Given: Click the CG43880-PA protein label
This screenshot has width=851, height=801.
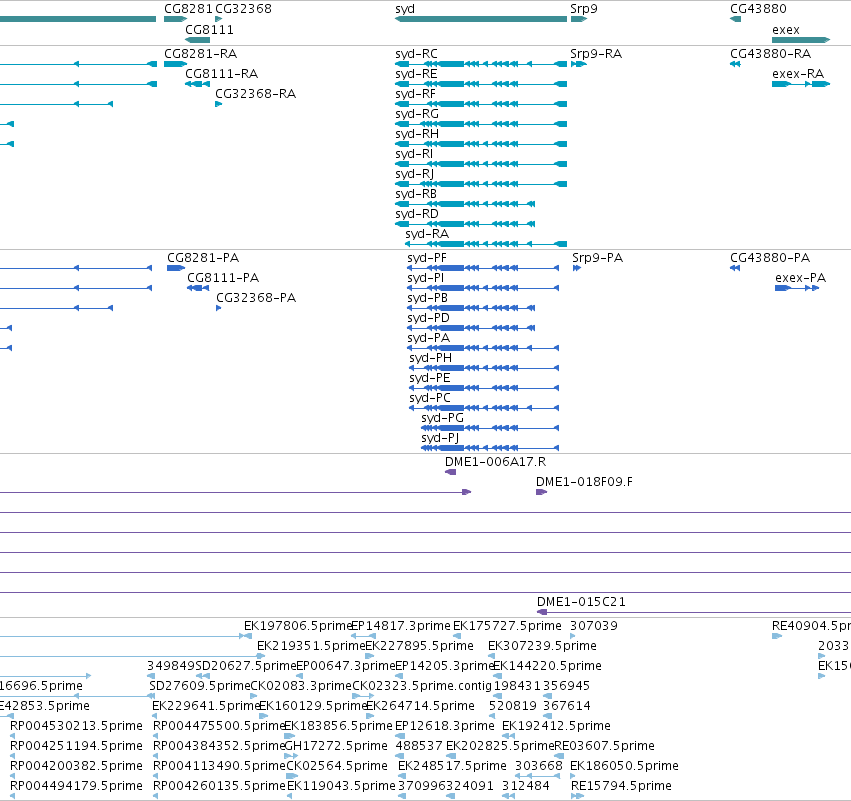Looking at the screenshot, I should point(770,258).
